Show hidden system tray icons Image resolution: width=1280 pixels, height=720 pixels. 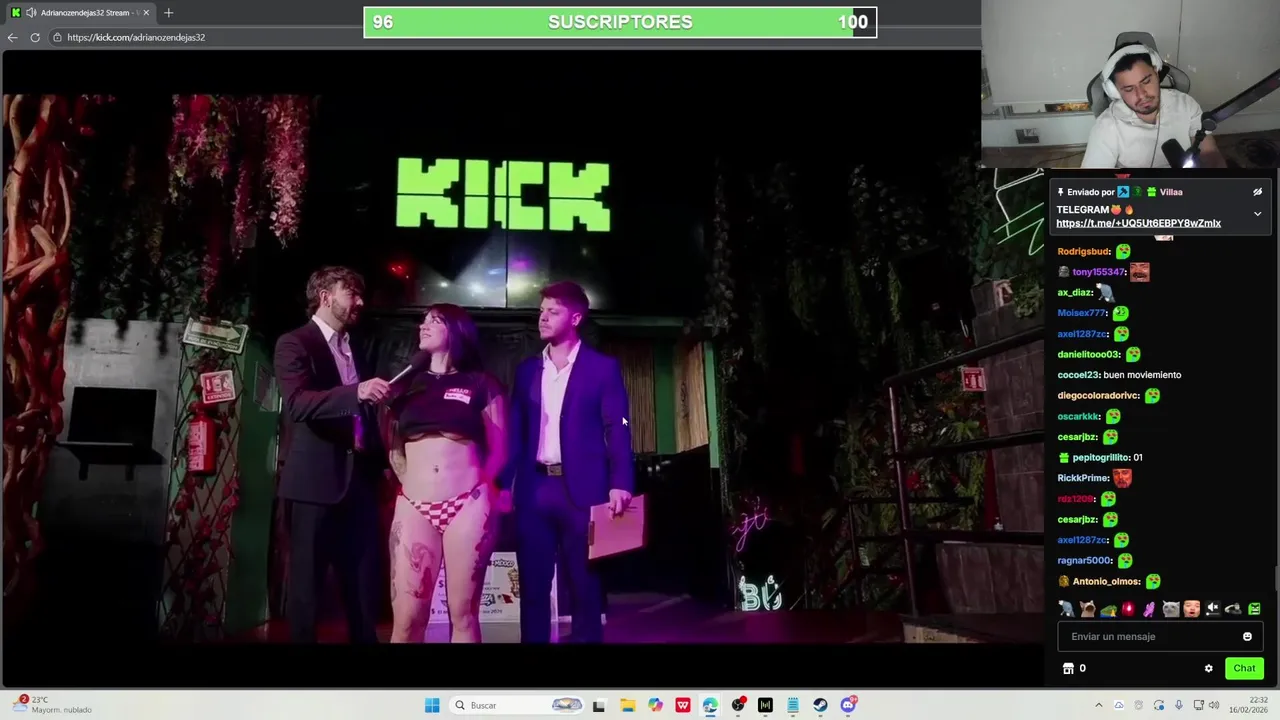1098,705
